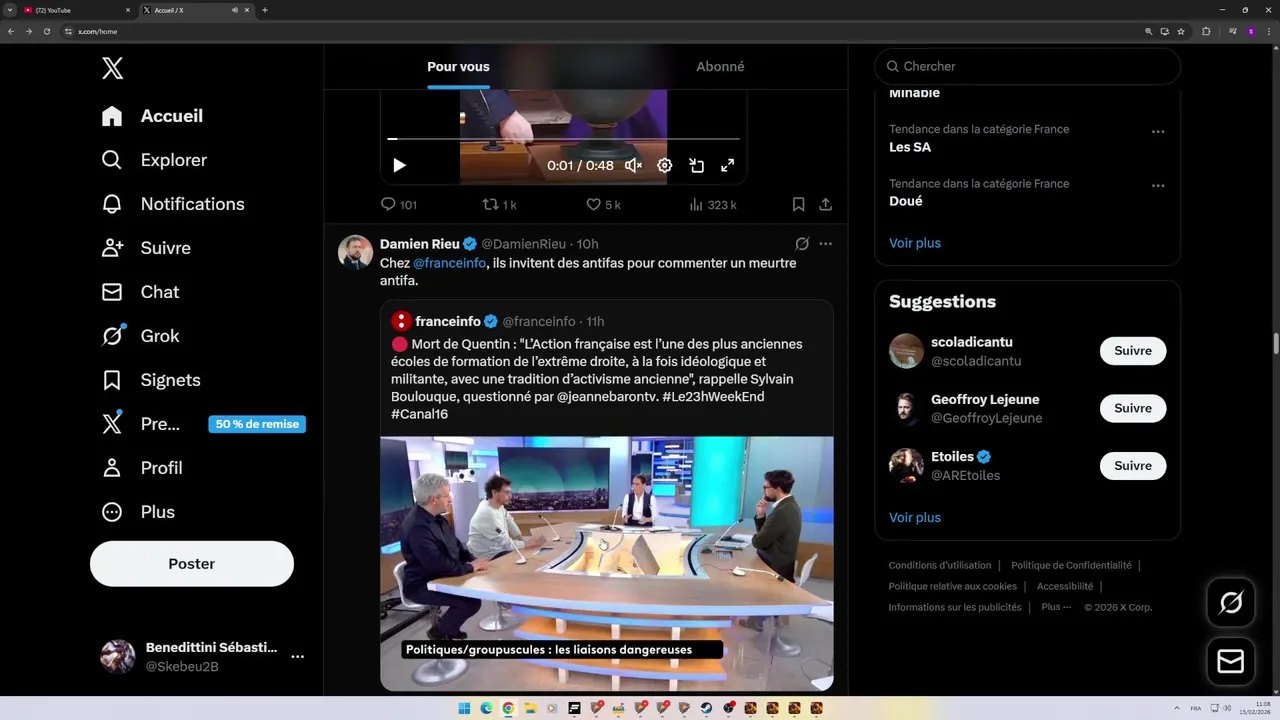1280x720 pixels.
Task: Click the page scrollbar thumb
Action: [x=1276, y=343]
